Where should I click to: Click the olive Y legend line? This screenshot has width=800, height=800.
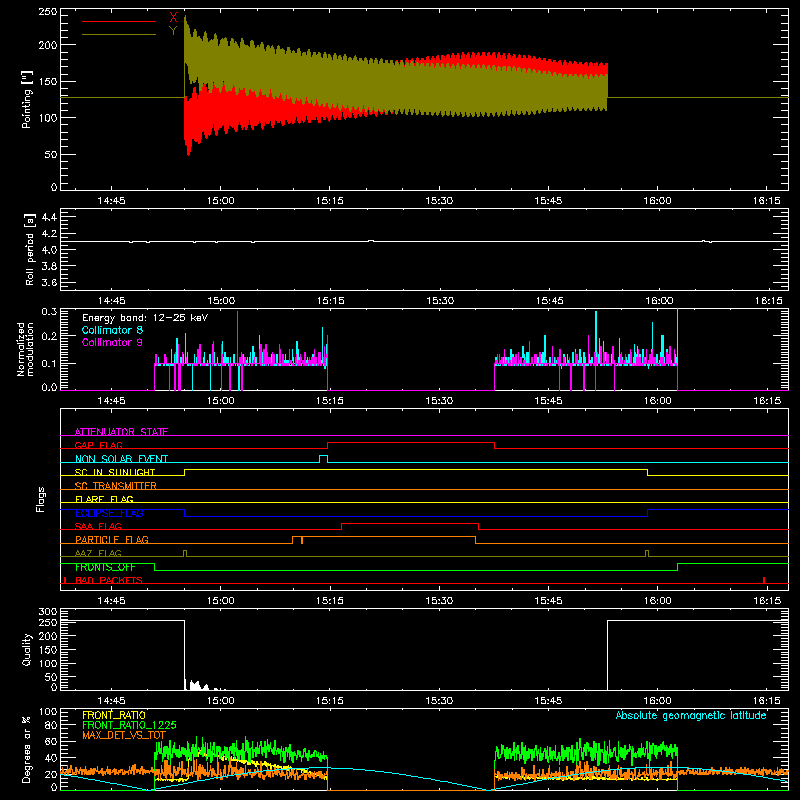click(118, 34)
